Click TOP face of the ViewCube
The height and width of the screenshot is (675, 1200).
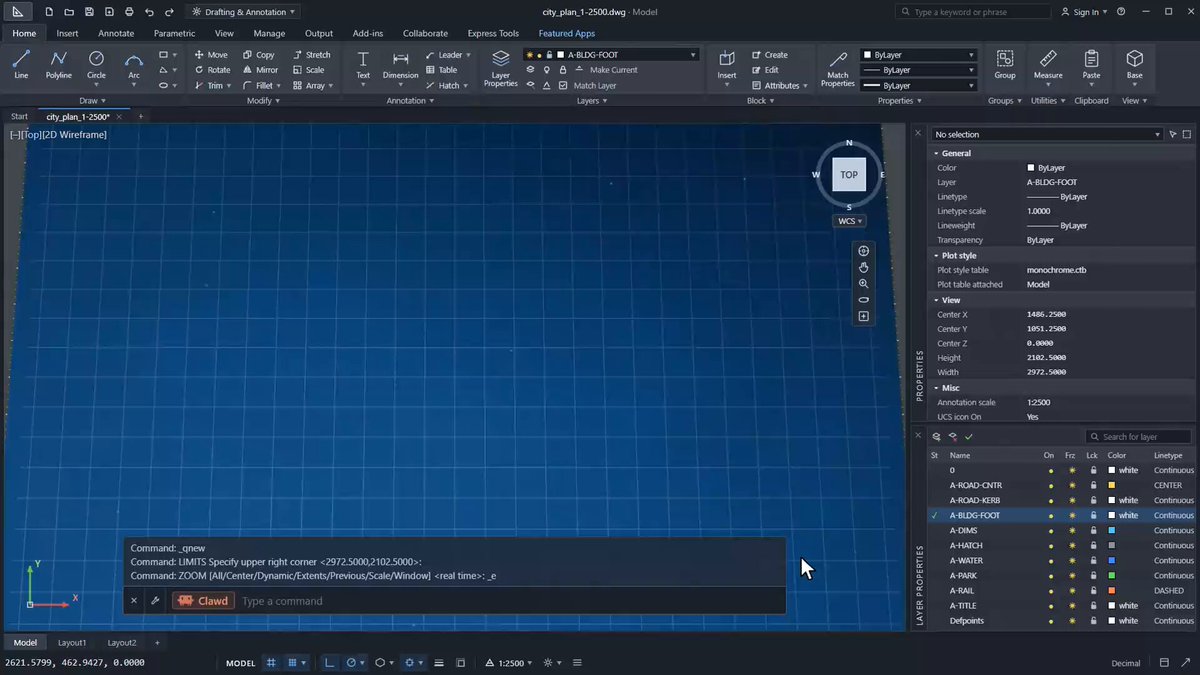[849, 174]
